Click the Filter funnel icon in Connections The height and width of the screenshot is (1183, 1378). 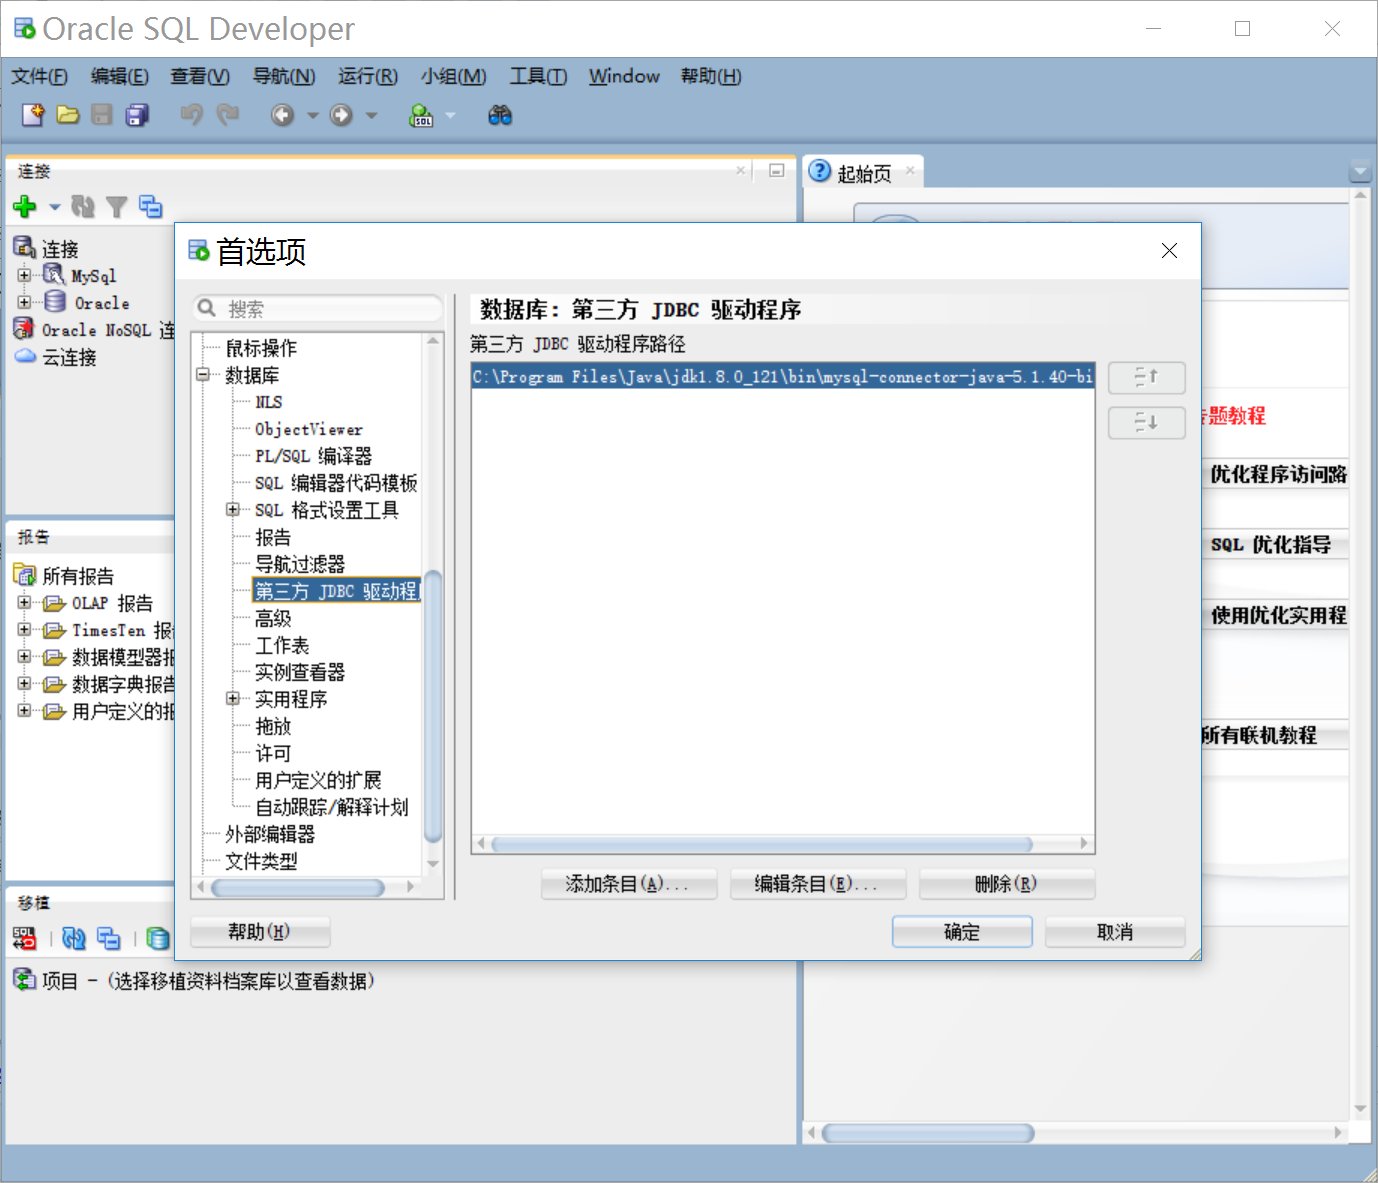[117, 207]
